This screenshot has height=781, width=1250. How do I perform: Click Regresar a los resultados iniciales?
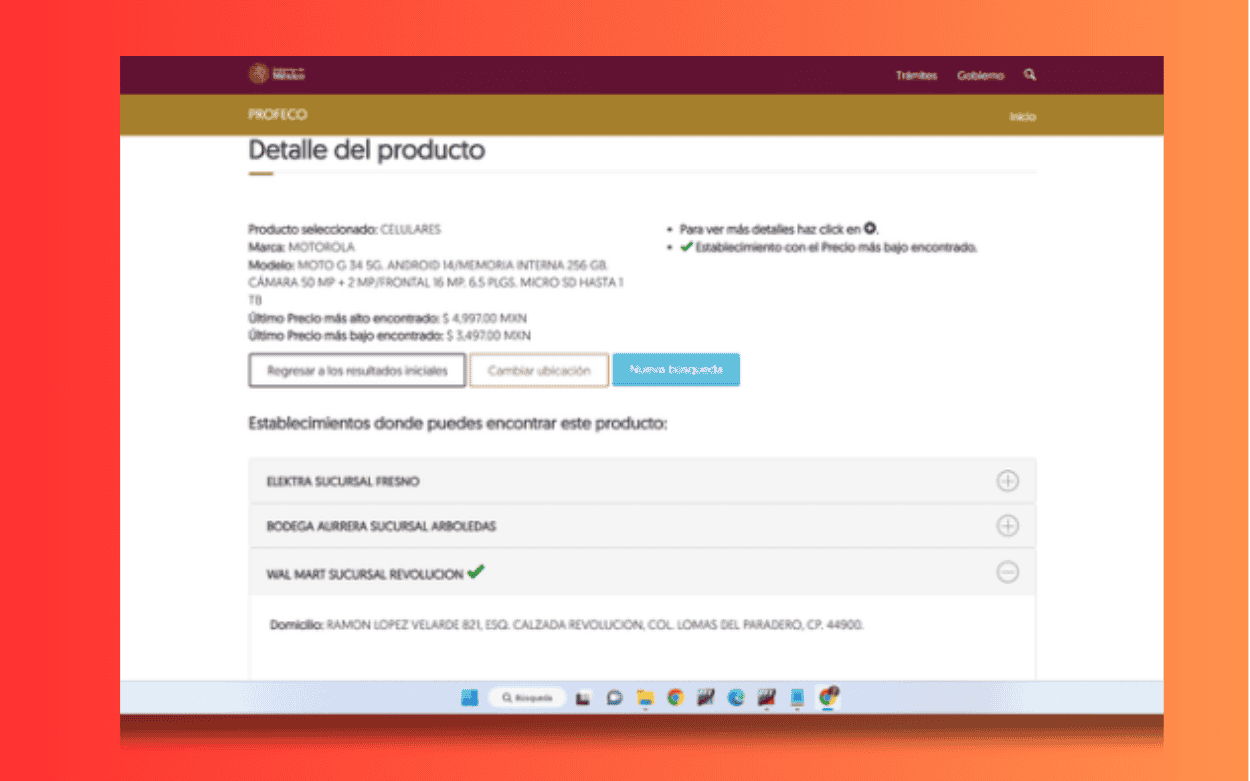(357, 370)
